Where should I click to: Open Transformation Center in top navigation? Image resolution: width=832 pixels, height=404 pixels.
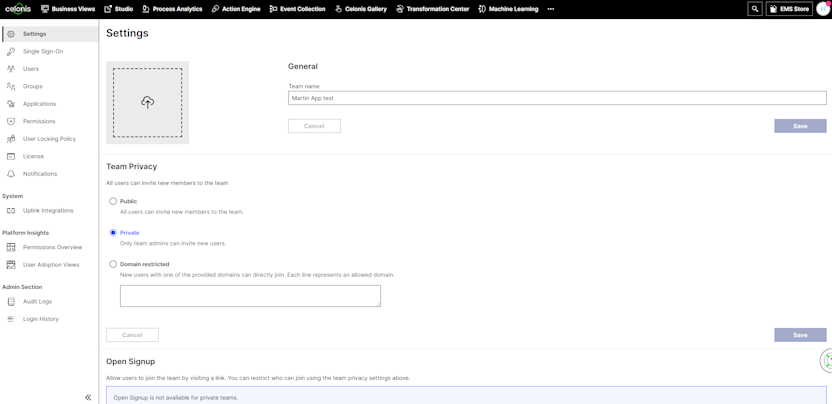click(x=432, y=9)
